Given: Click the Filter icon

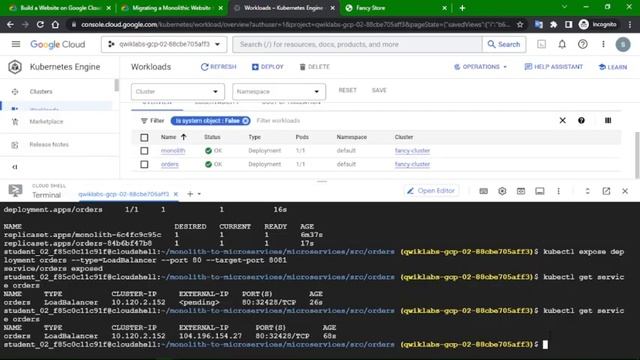Looking at the screenshot, I should [x=144, y=121].
